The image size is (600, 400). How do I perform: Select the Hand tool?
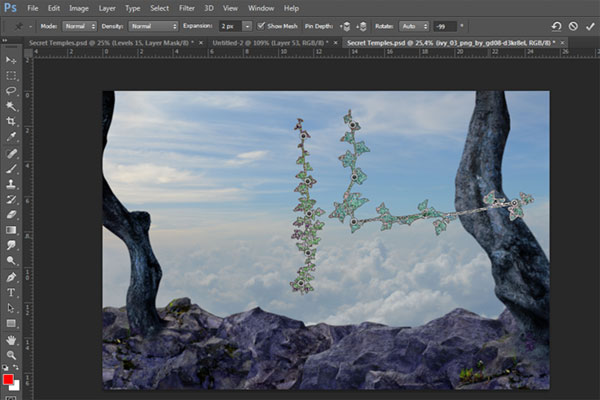click(x=11, y=338)
